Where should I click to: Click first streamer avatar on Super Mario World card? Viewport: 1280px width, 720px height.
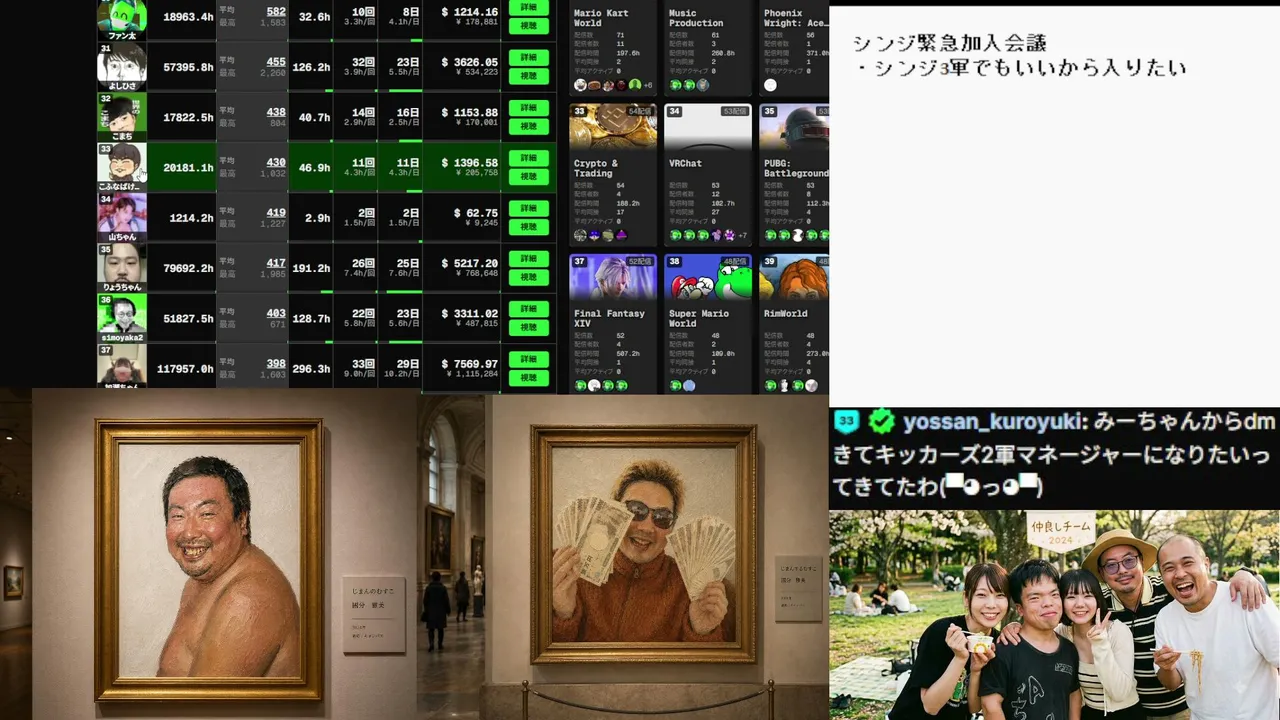pos(675,385)
